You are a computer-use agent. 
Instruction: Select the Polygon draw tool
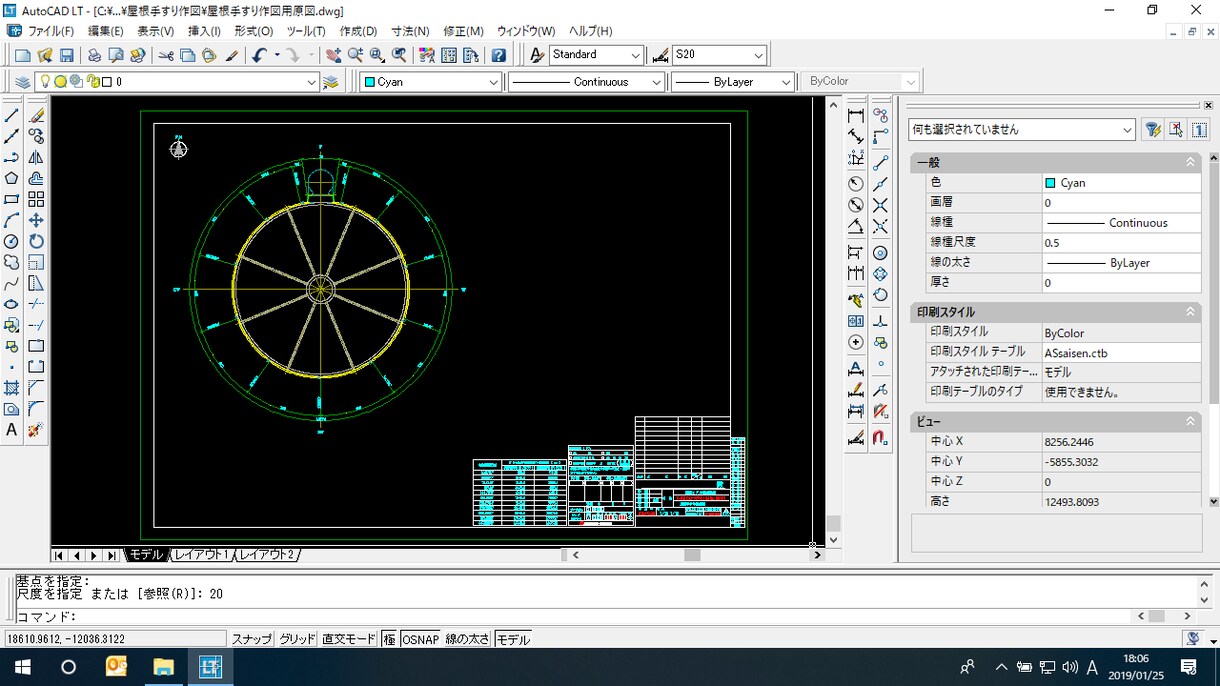tap(12, 178)
